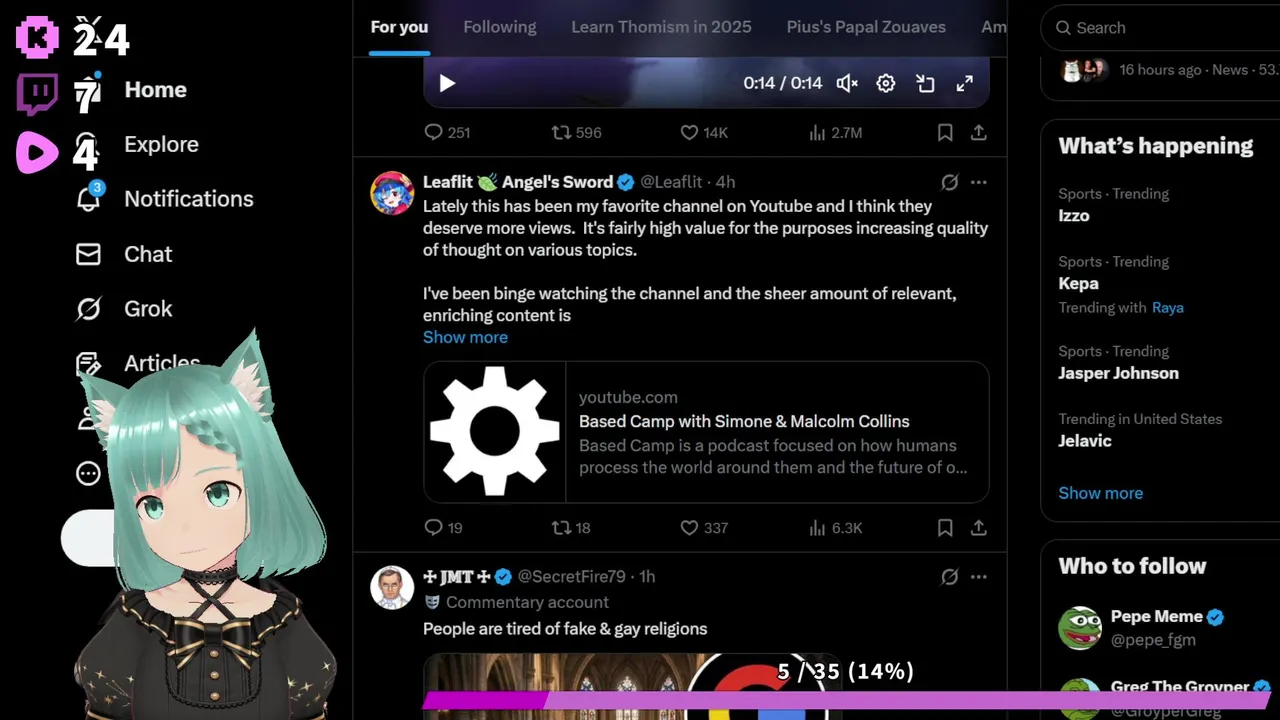Open more options on JMT's post
The height and width of the screenshot is (720, 1280).
pos(979,577)
